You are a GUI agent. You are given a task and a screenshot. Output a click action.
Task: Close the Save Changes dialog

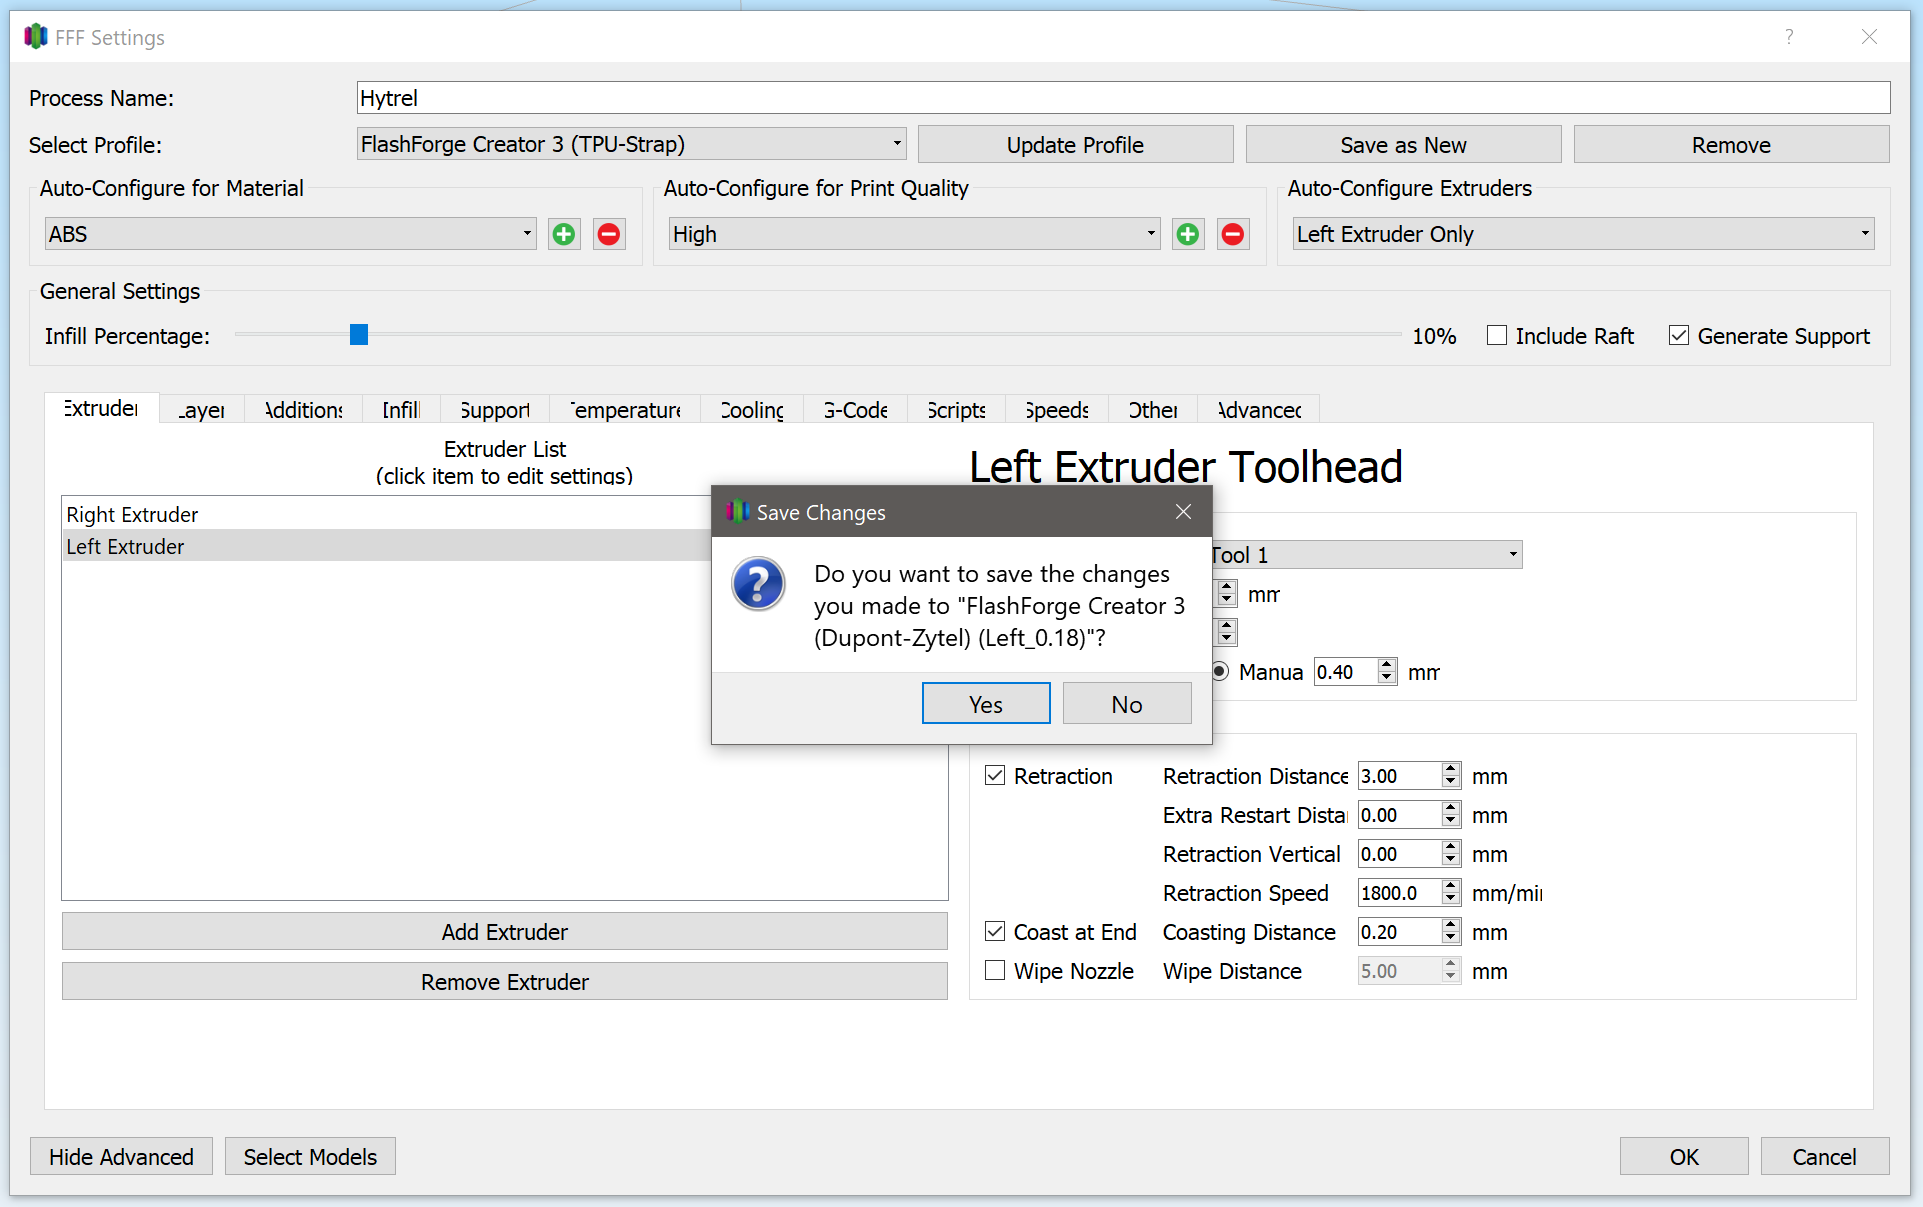(1184, 512)
